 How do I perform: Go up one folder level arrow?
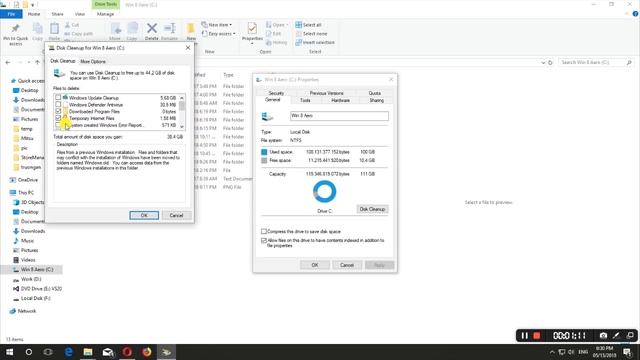38,62
